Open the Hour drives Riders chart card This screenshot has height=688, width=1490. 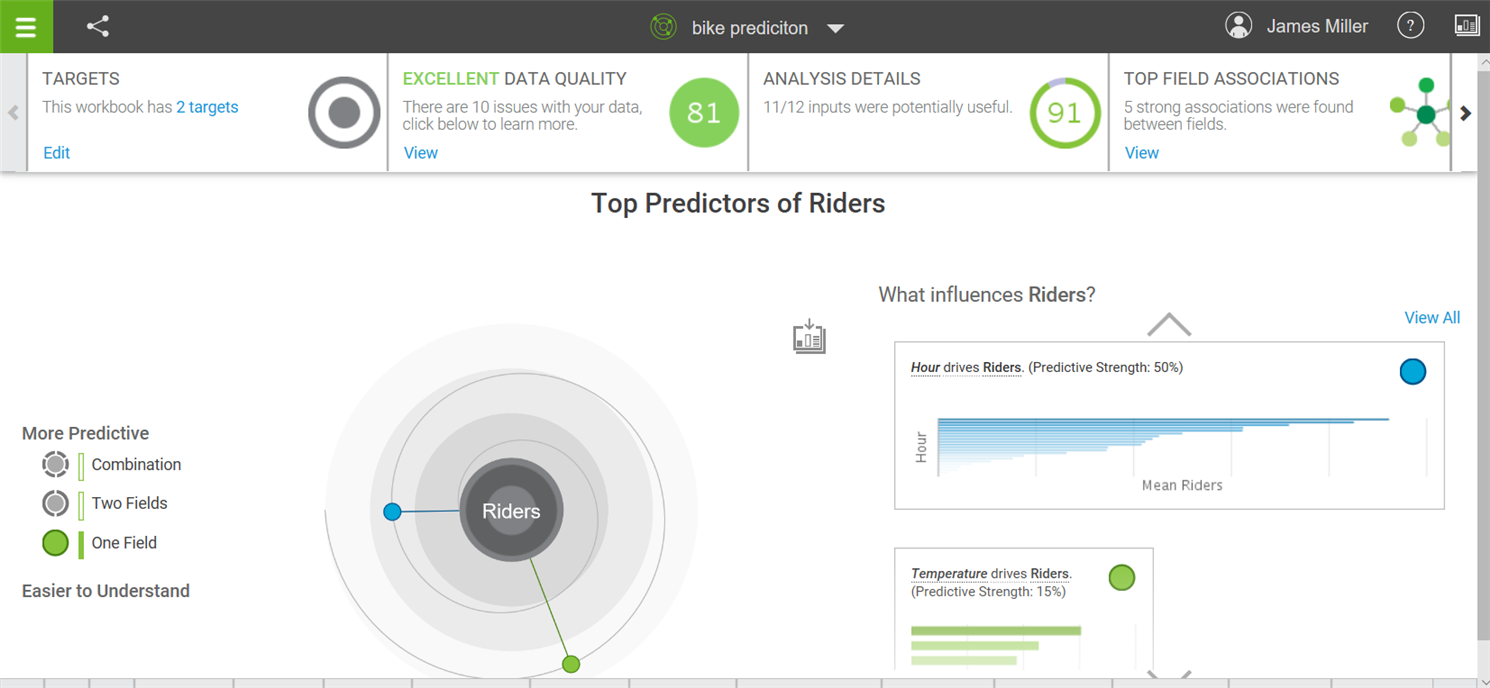[1168, 426]
